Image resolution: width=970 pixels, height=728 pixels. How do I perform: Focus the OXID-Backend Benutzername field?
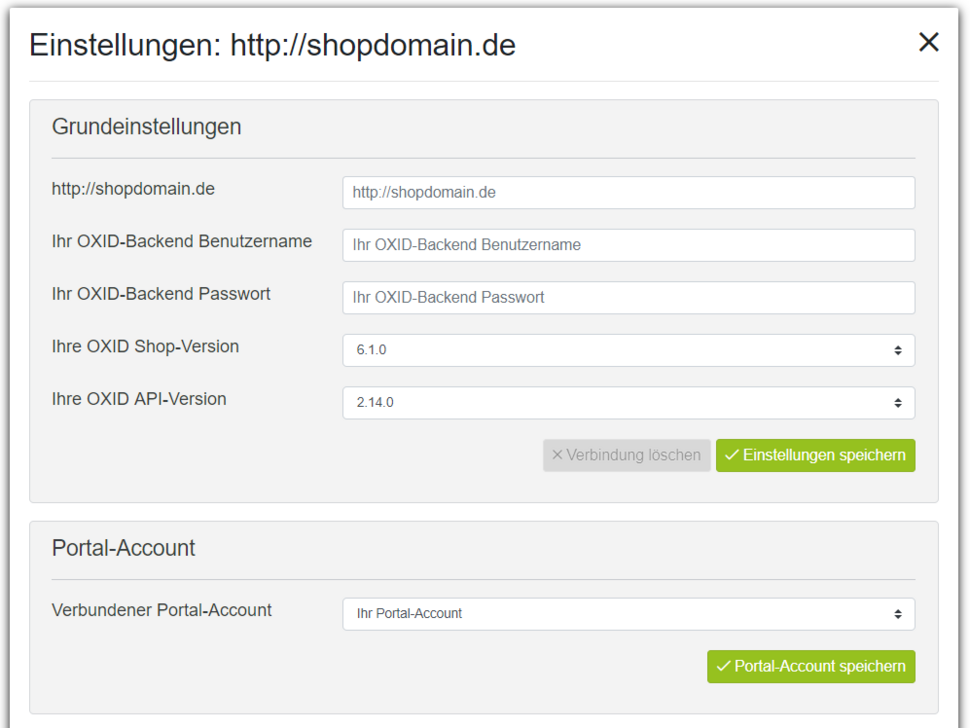[x=629, y=245]
